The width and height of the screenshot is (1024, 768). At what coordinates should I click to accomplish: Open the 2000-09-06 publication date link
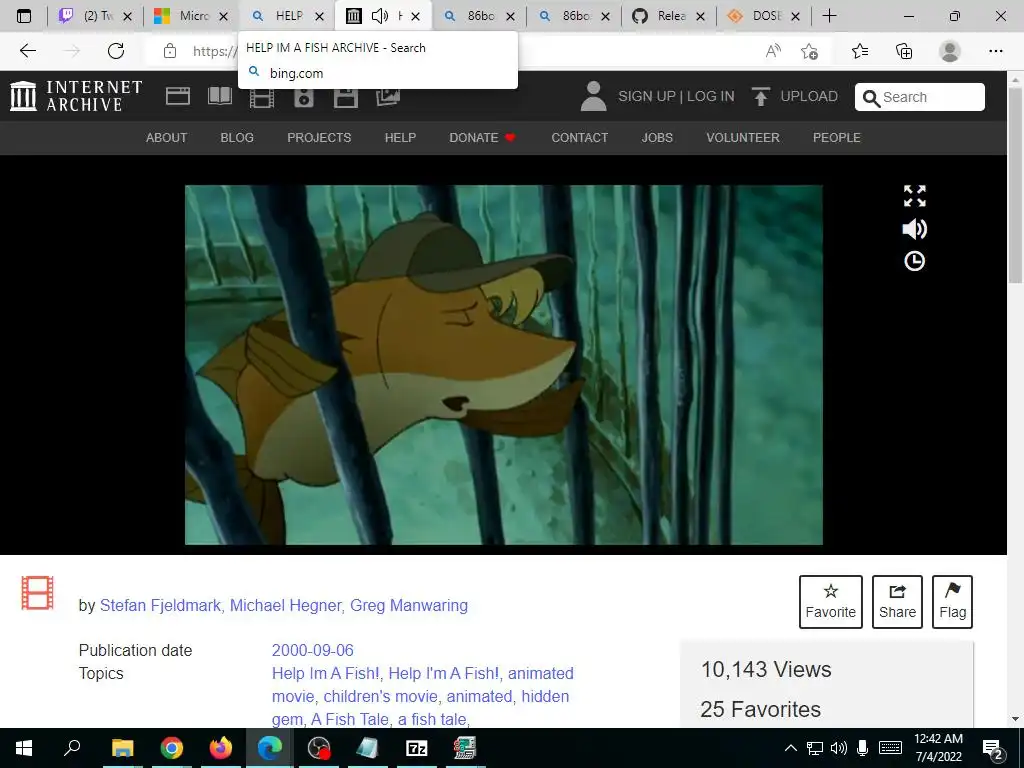pos(312,650)
